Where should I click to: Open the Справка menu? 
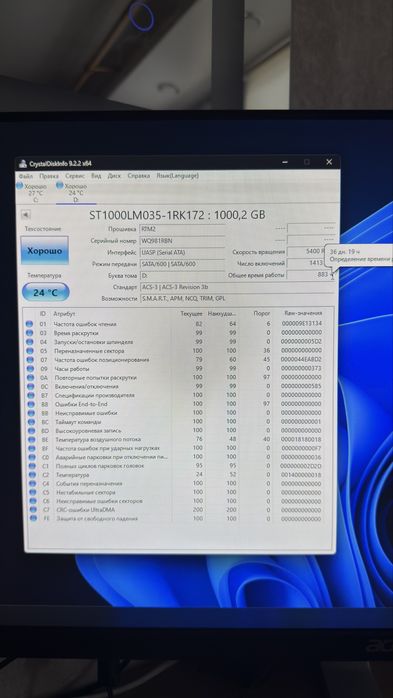coord(138,176)
